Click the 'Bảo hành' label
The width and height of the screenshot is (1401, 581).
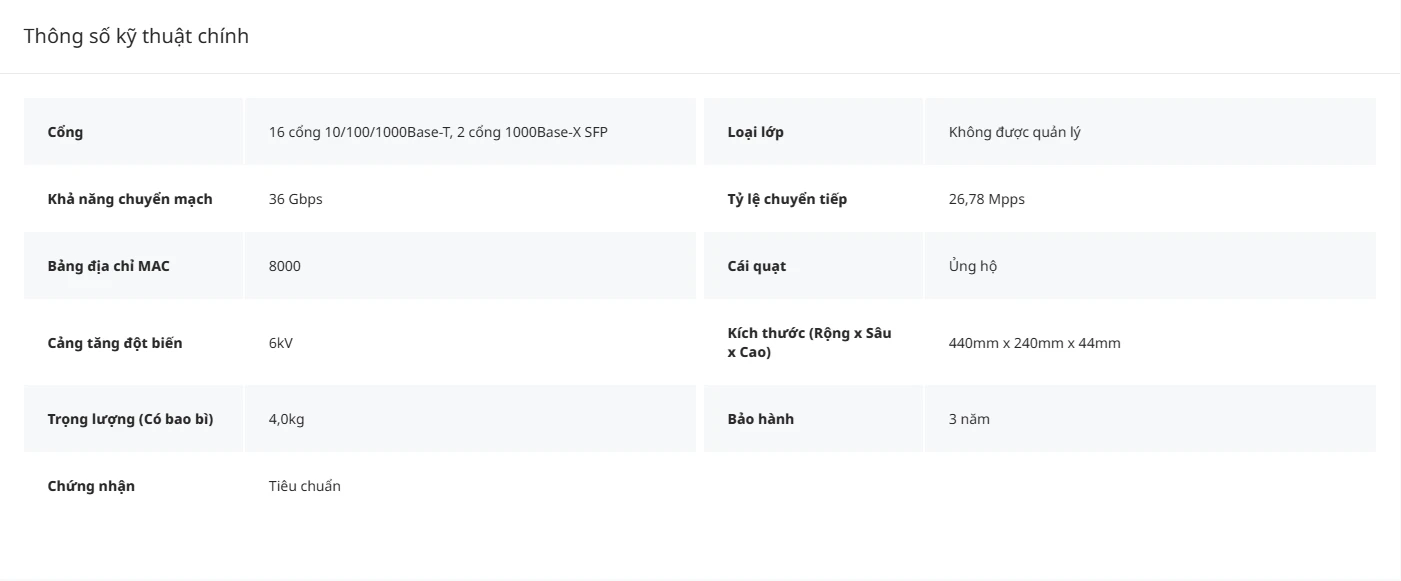761,419
